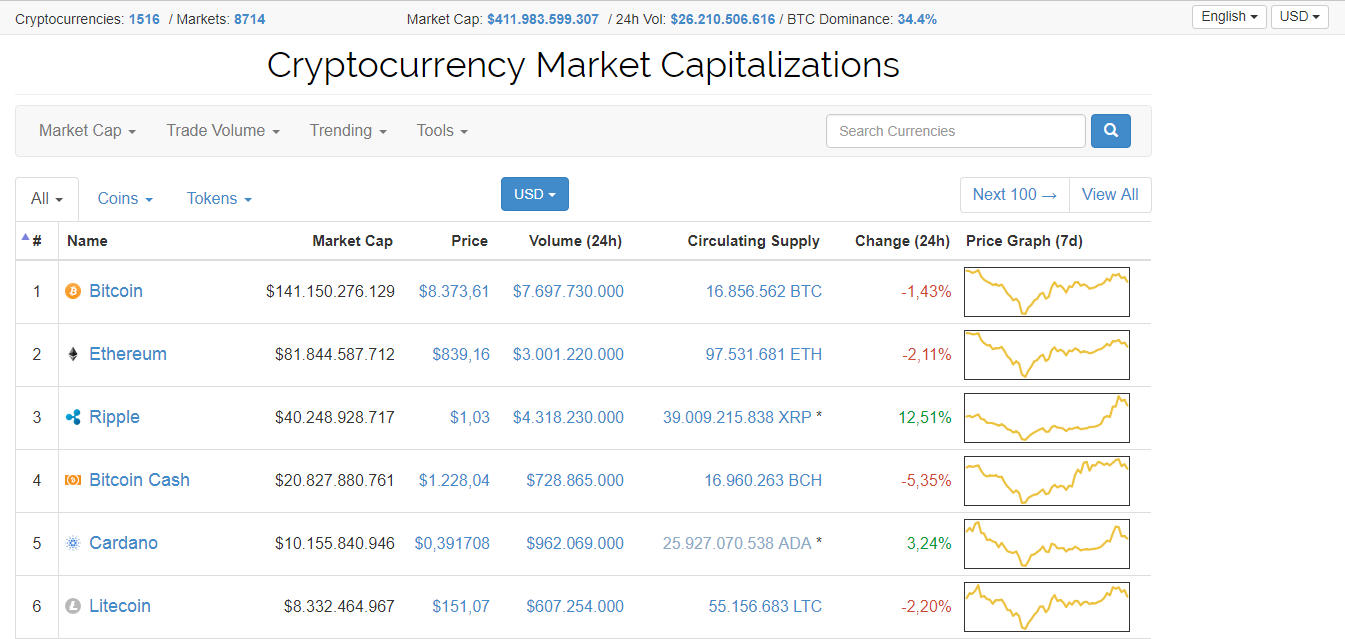Click the View All button
This screenshot has height=639, width=1345.
pyautogui.click(x=1110, y=195)
